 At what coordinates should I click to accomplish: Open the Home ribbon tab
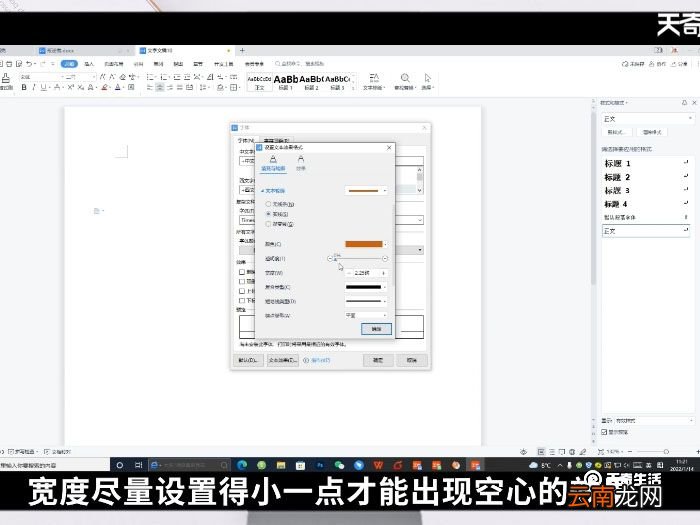69,64
